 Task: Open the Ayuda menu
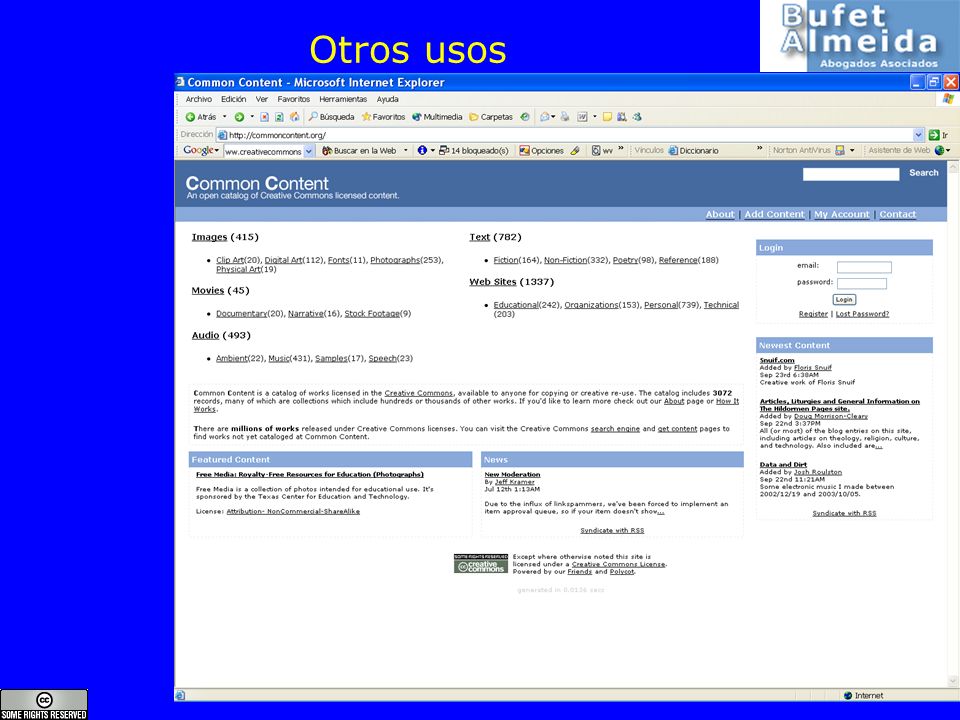tap(388, 99)
